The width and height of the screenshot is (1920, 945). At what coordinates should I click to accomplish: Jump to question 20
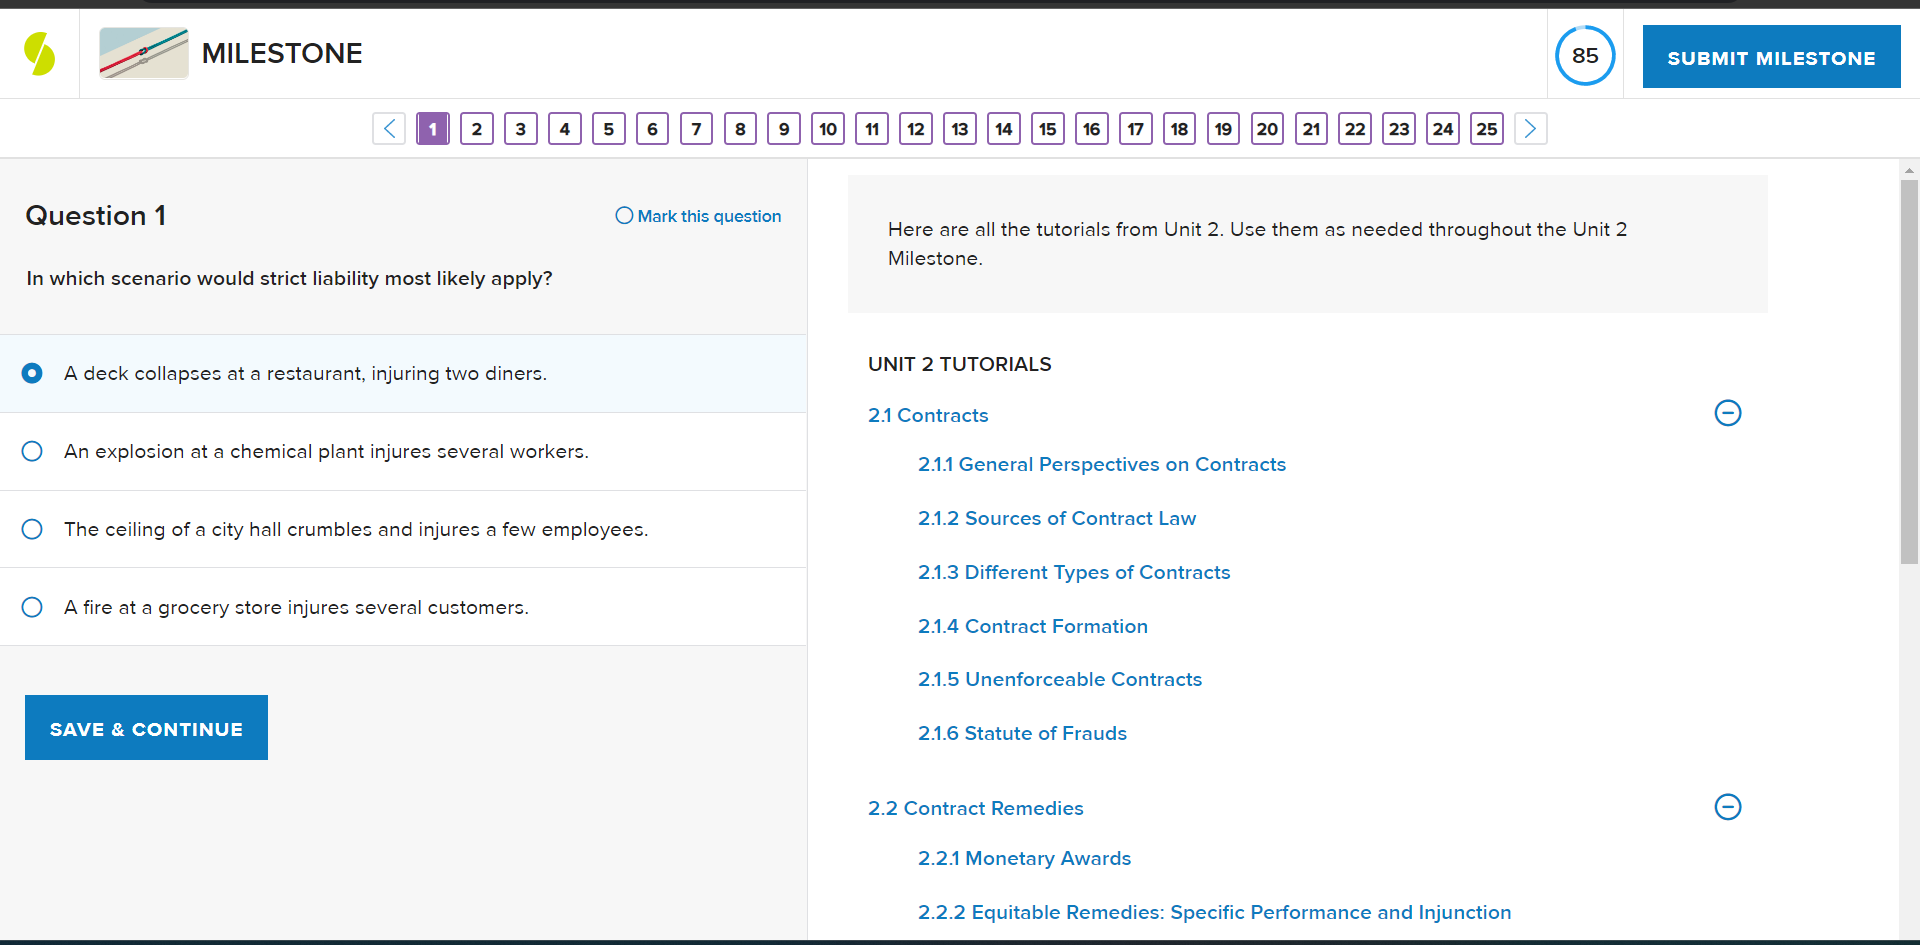(x=1268, y=129)
